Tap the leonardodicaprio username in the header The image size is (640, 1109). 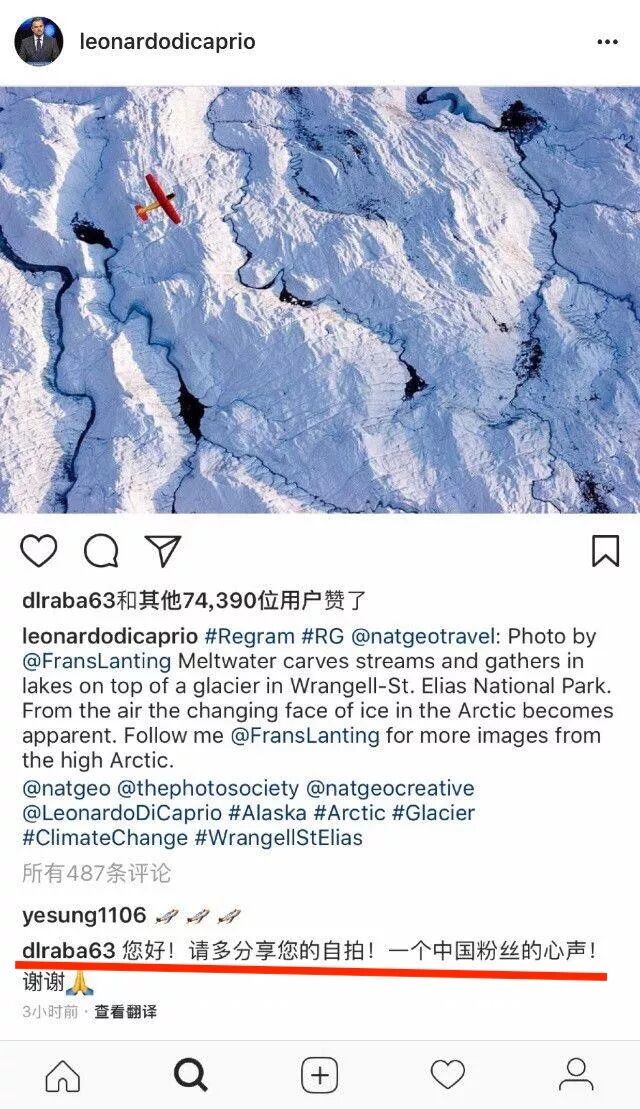click(168, 42)
